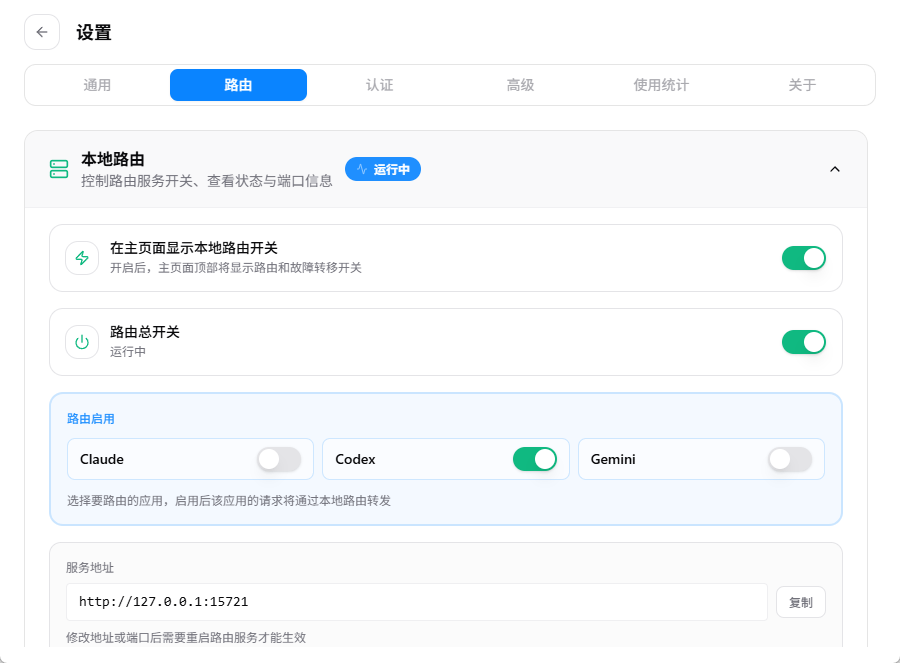Disable the Codex routing switch
The height and width of the screenshot is (663, 900).
[535, 459]
